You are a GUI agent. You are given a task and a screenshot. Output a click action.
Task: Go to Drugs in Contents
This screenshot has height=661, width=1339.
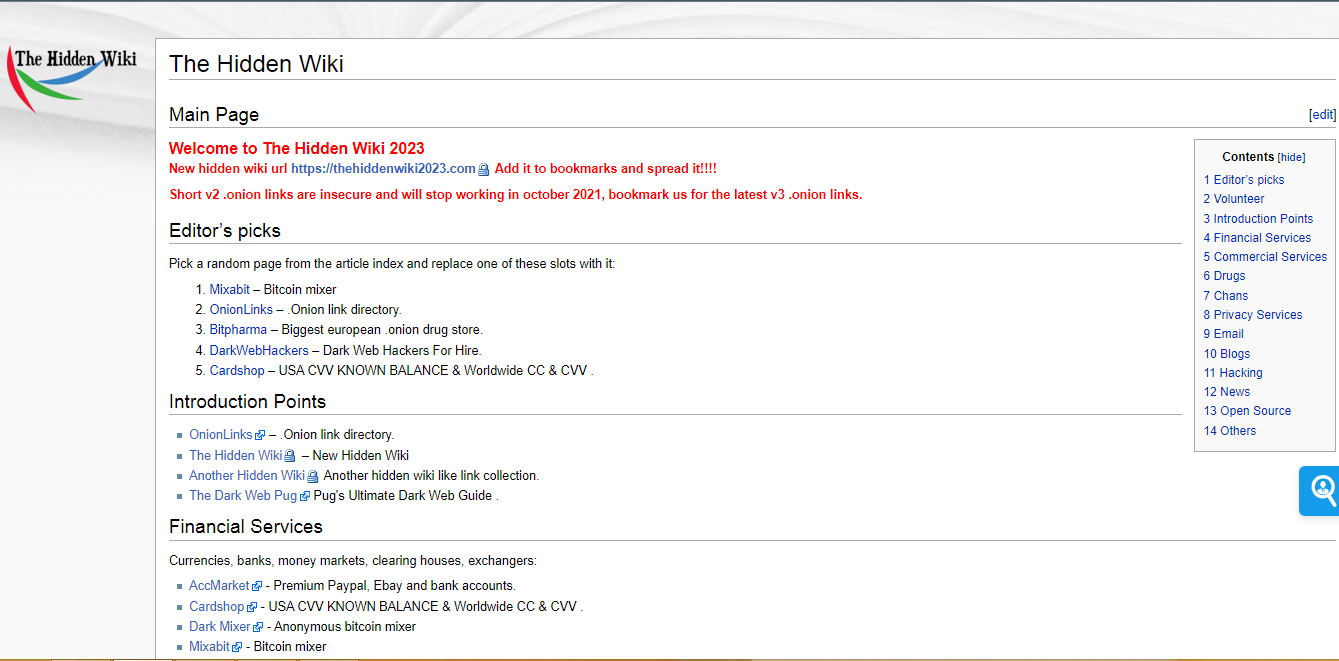tap(1225, 276)
